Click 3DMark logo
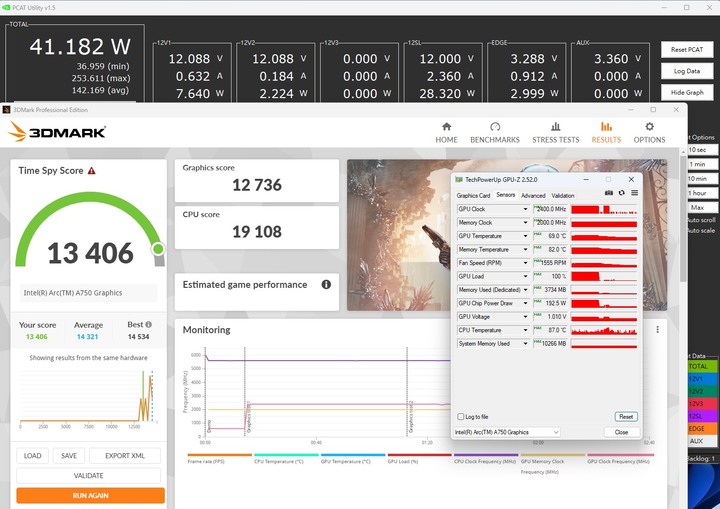720x509 pixels. pyautogui.click(x=57, y=132)
